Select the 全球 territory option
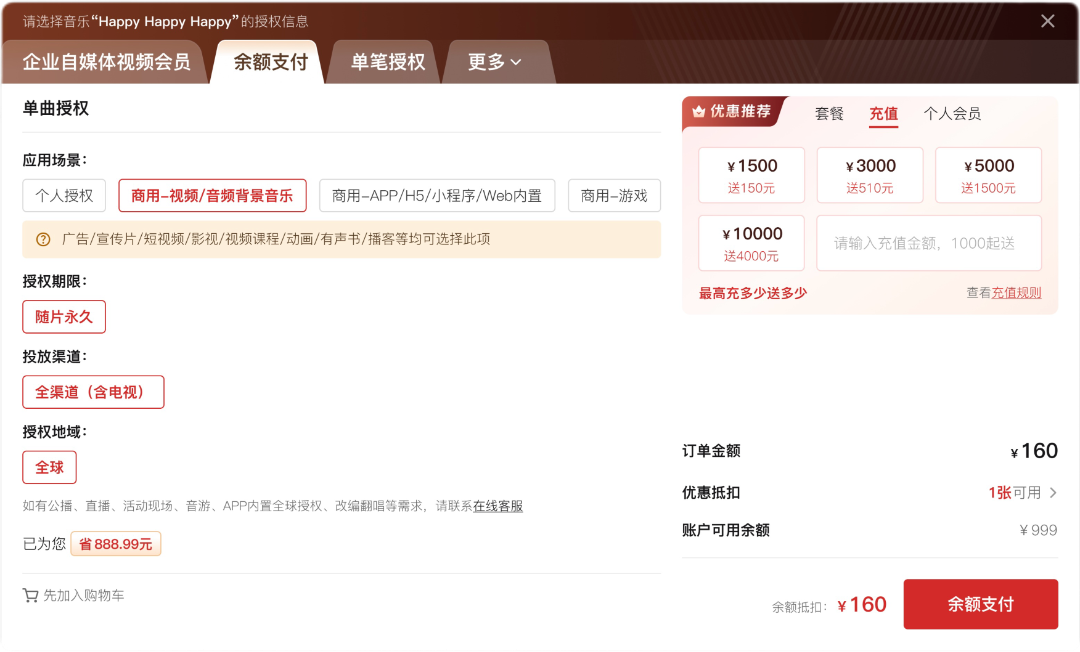The image size is (1080, 652). click(50, 467)
